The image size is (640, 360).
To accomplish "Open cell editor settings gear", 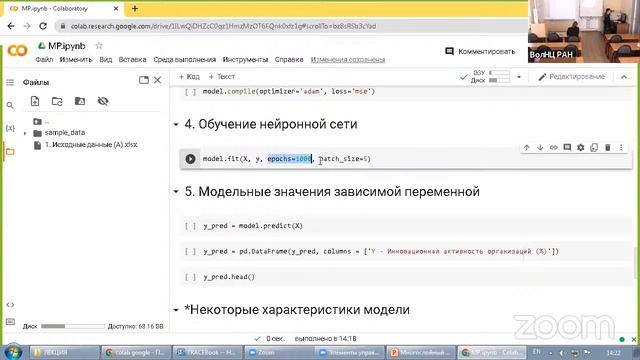I will (x=580, y=147).
